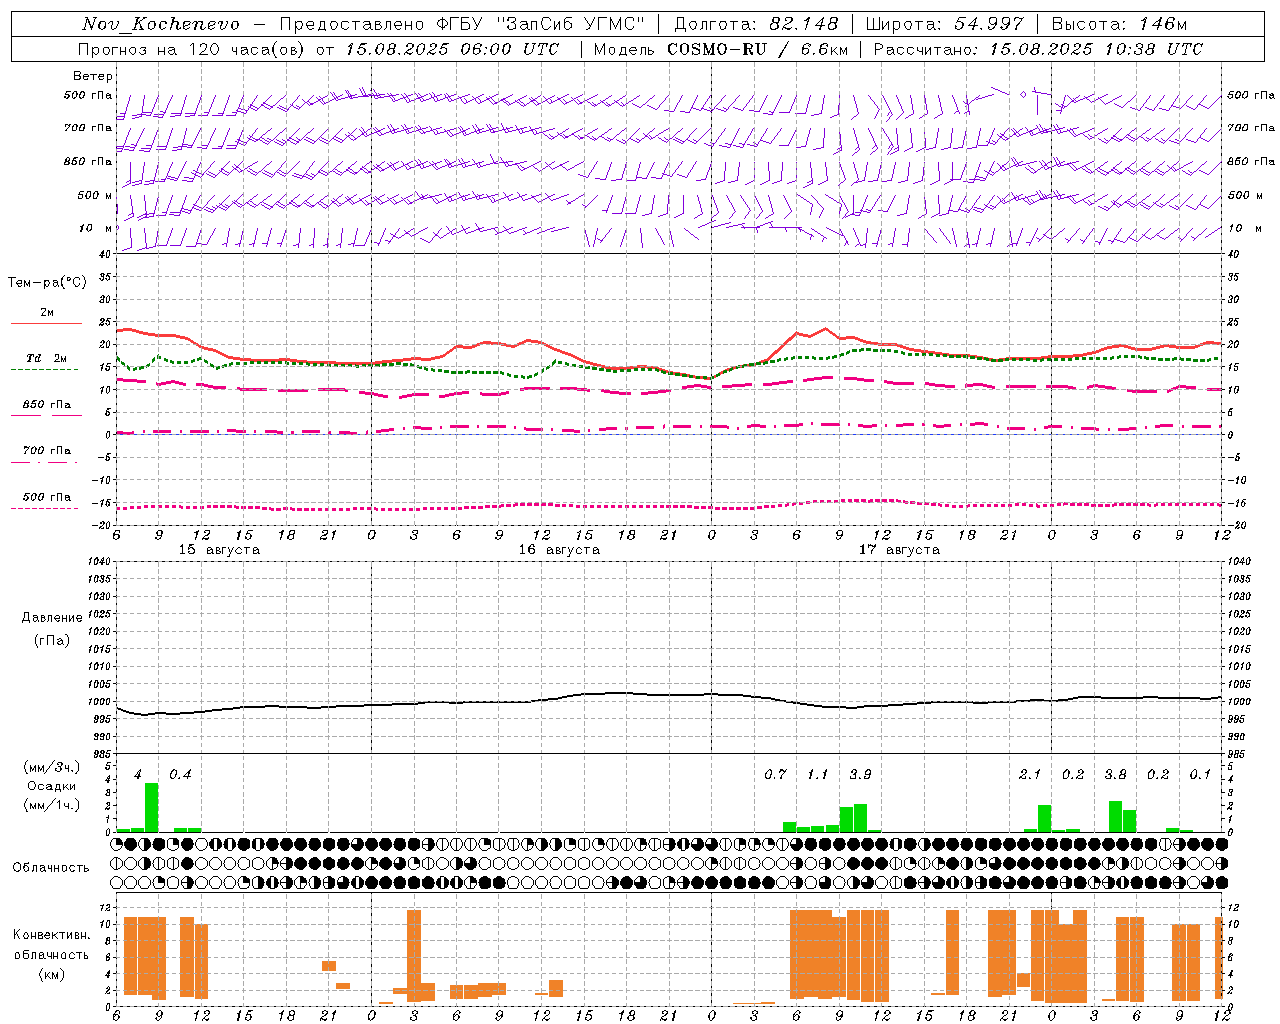Click the 1.1 precipitation total value
This screenshot has height=1024, width=1280.
click(818, 774)
